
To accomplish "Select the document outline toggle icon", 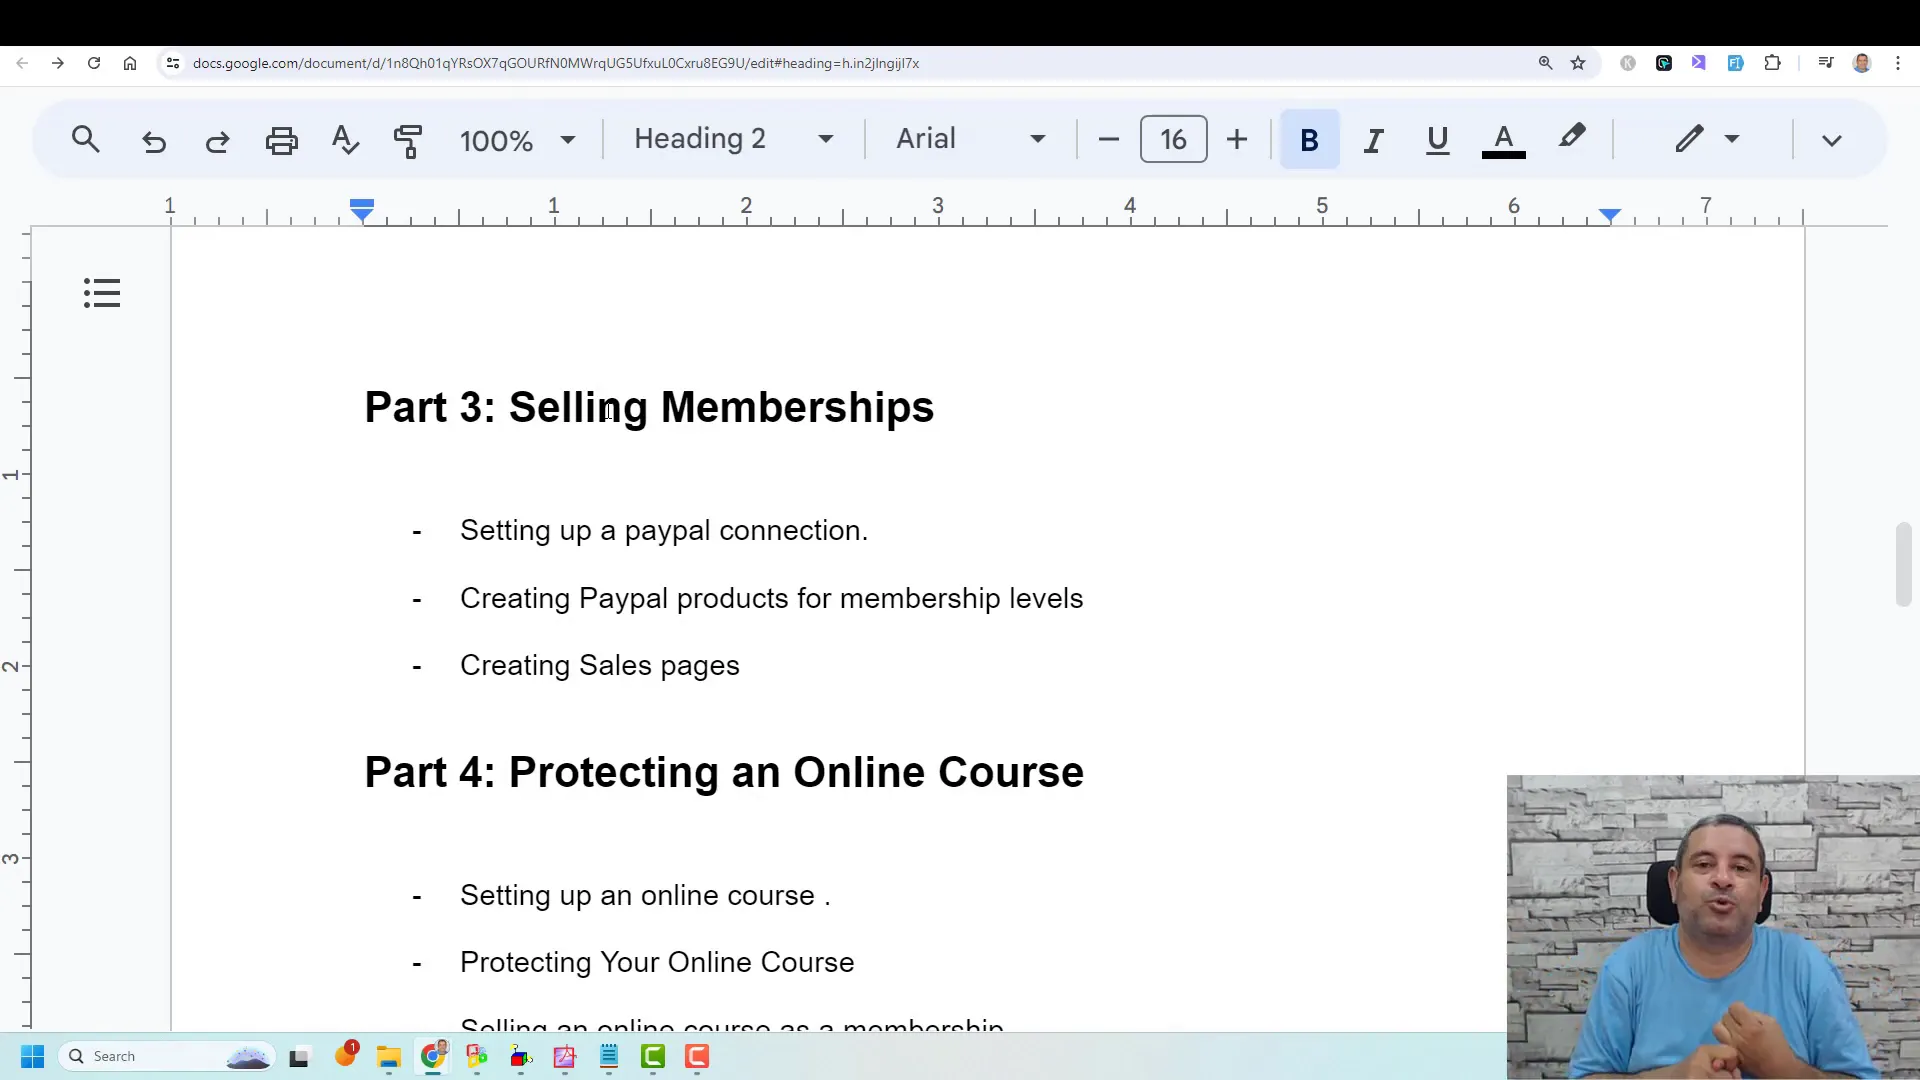I will [x=102, y=294].
